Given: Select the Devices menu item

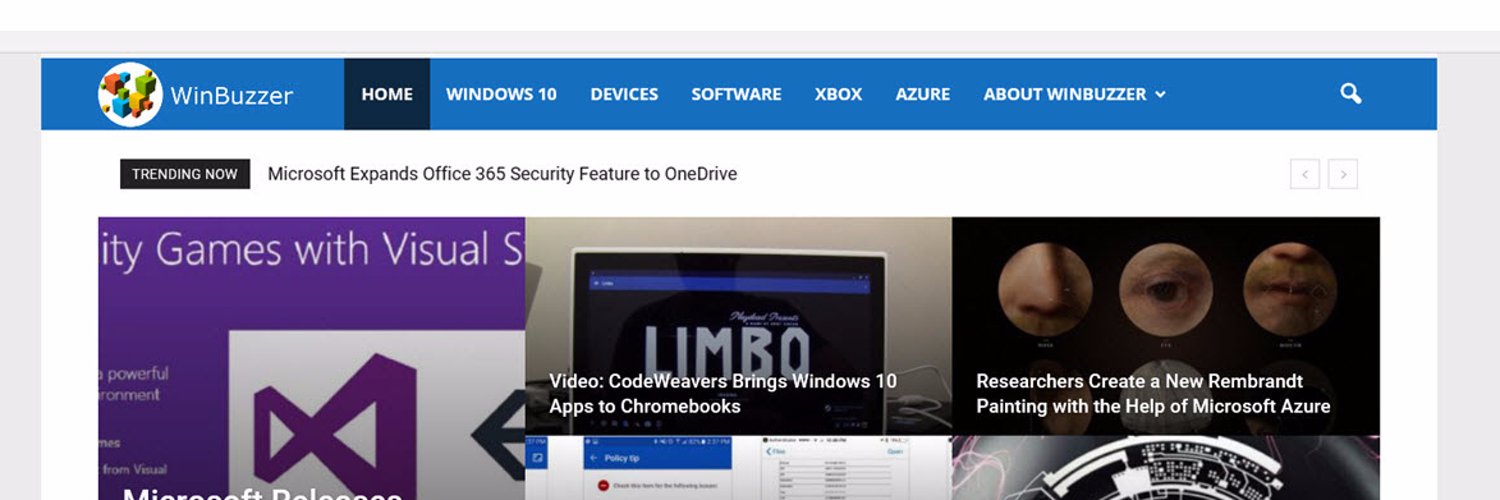Looking at the screenshot, I should (624, 94).
